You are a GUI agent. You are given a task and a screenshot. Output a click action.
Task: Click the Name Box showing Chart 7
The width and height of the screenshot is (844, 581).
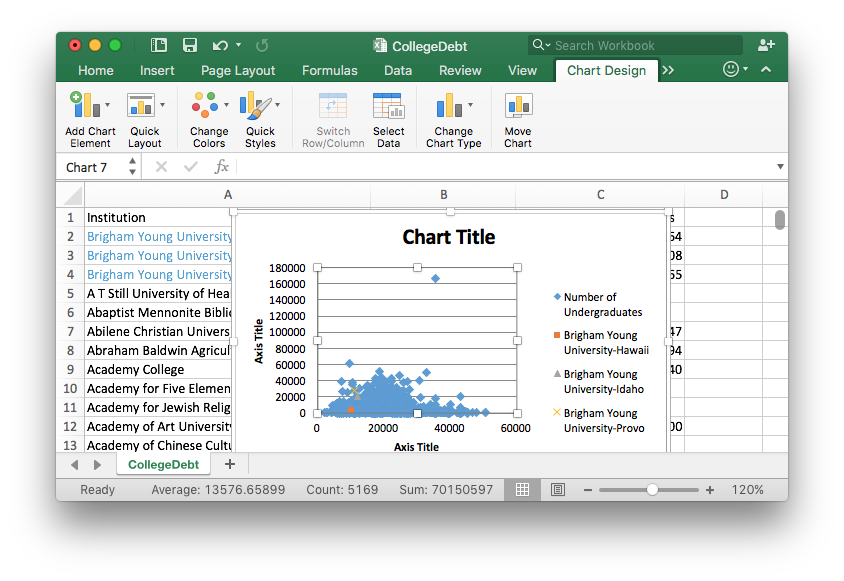(93, 167)
